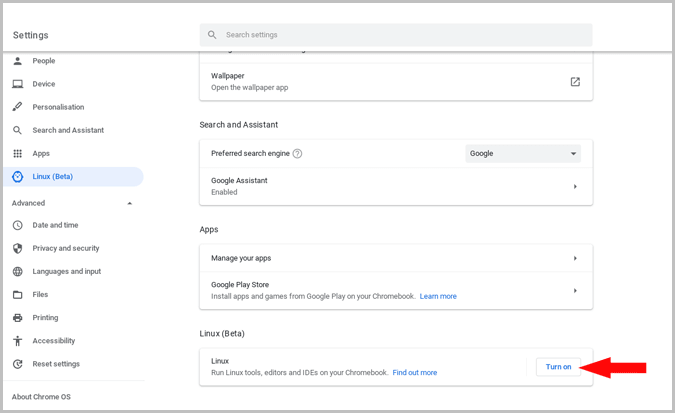Select Linux (Beta) in the sidebar

pos(52,177)
